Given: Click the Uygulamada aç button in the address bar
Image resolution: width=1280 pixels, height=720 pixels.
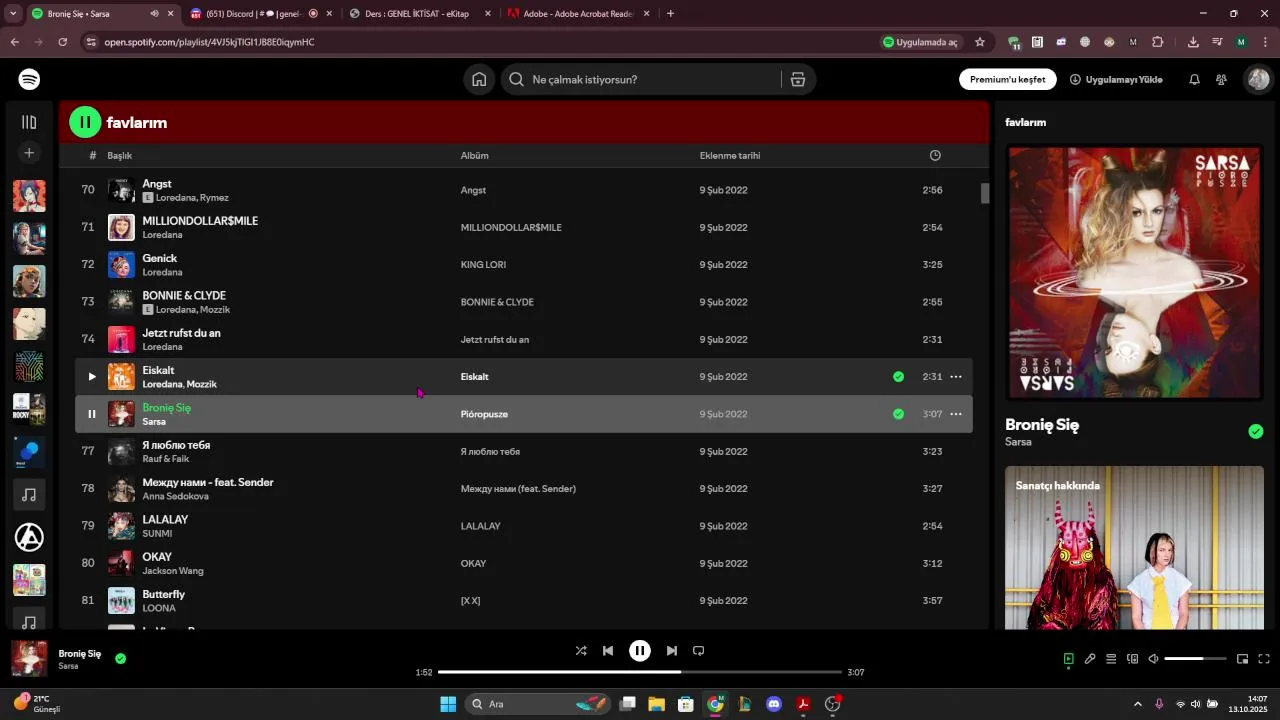Looking at the screenshot, I should point(921,42).
